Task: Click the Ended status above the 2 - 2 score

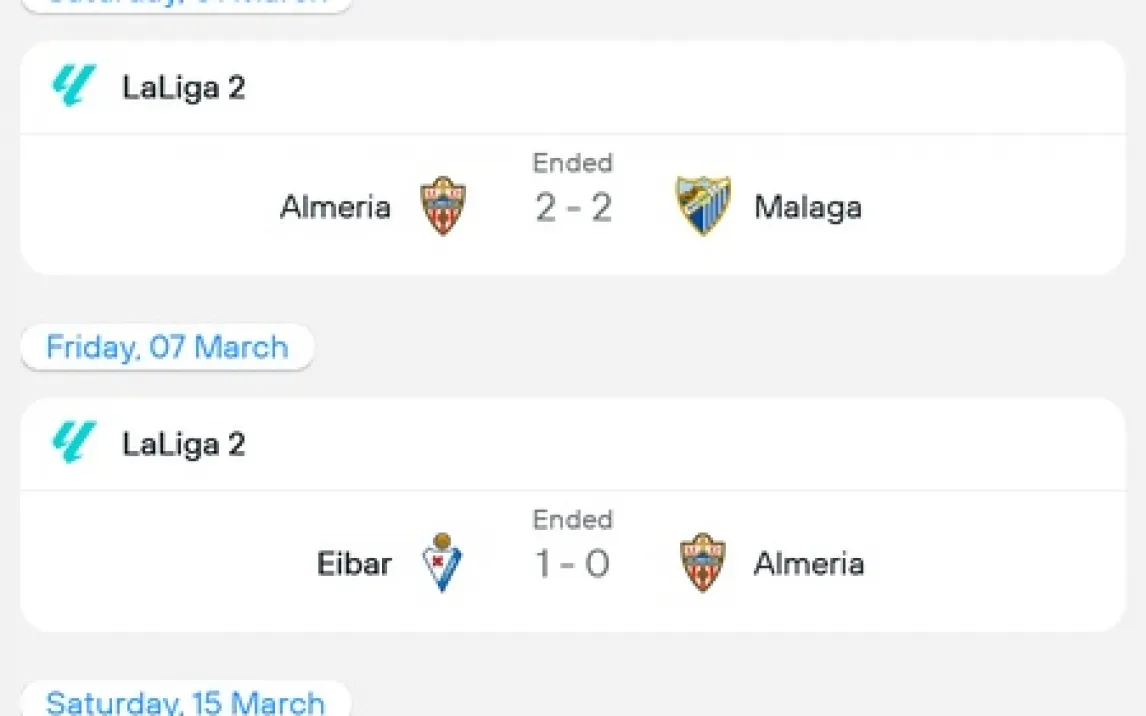Action: (573, 162)
